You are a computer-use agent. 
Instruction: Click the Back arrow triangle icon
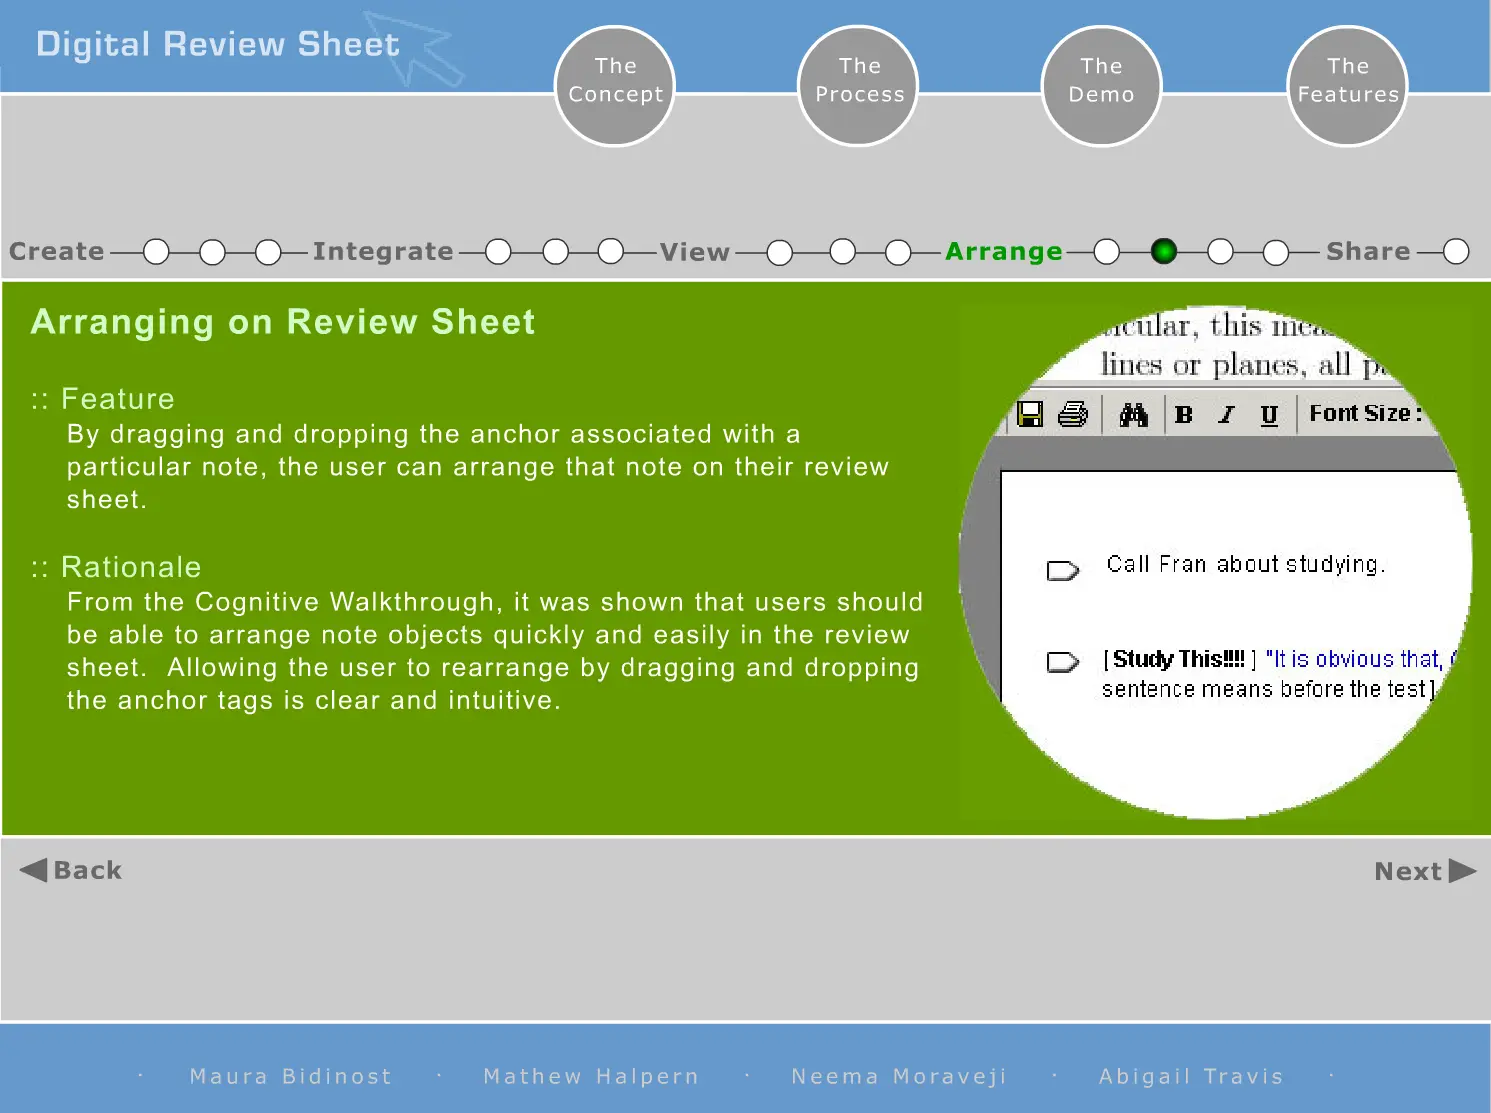click(33, 870)
